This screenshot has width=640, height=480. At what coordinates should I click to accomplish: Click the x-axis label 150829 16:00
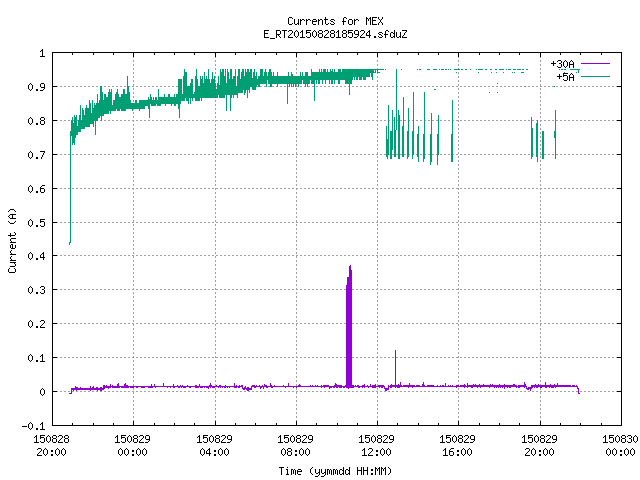tap(458, 446)
